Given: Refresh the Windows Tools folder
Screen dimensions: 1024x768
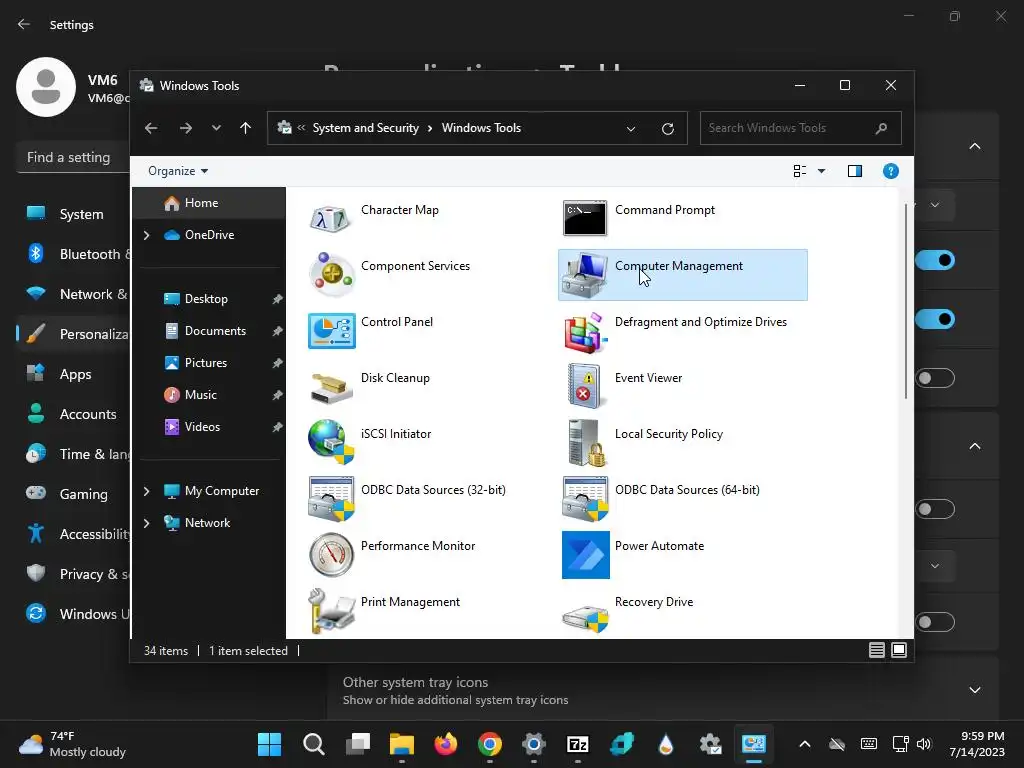Looking at the screenshot, I should (x=667, y=129).
